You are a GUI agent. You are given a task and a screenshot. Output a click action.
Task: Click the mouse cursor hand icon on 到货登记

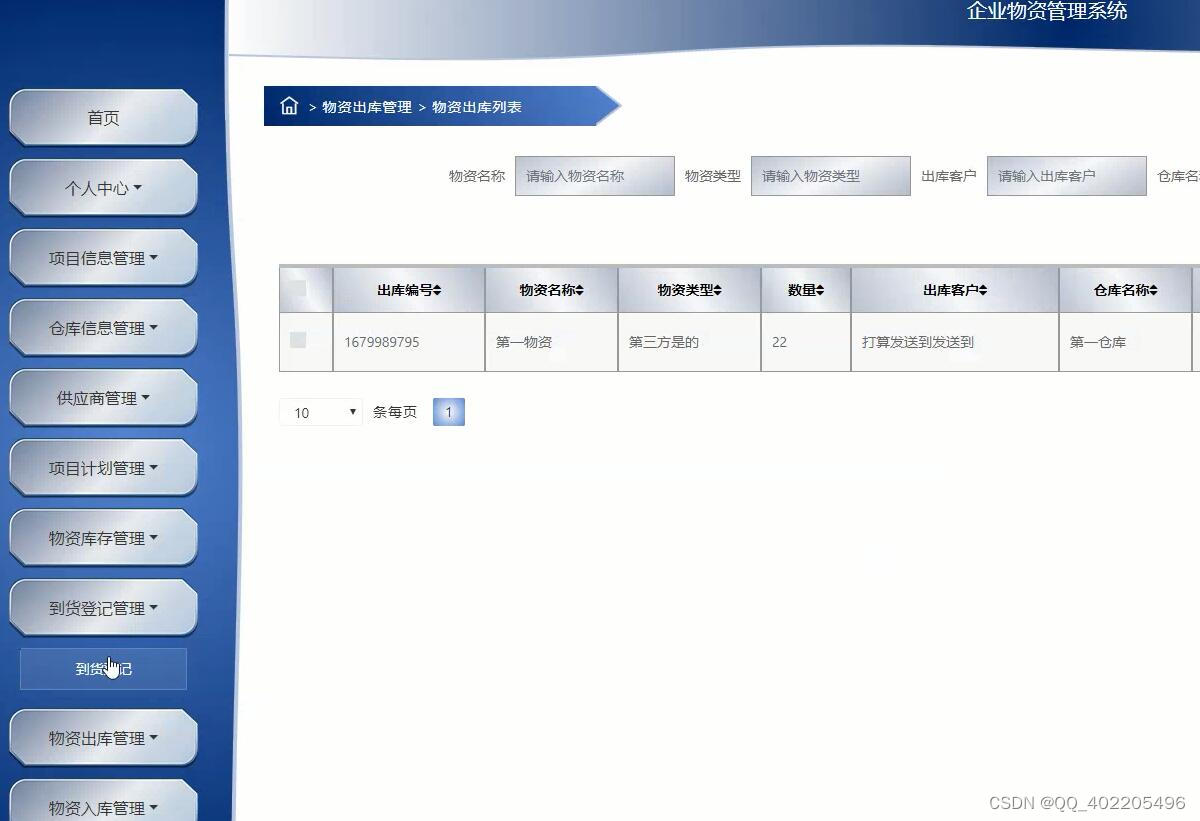[112, 665]
